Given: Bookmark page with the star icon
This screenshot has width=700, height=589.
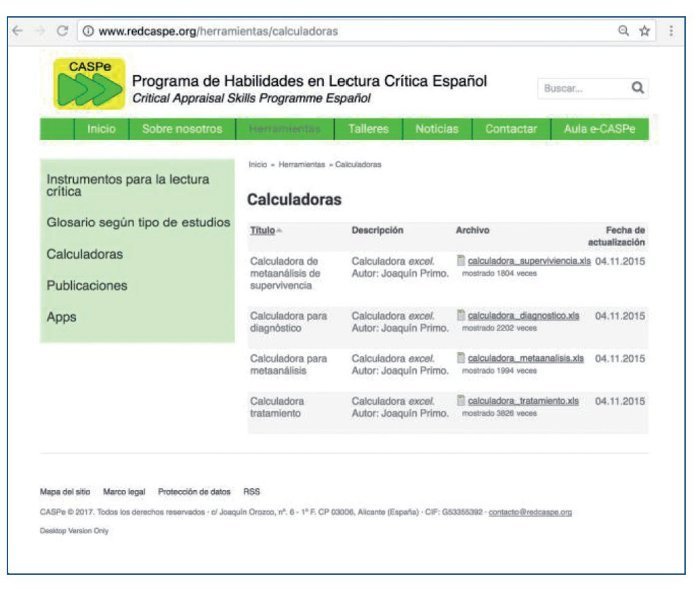Looking at the screenshot, I should tap(645, 31).
